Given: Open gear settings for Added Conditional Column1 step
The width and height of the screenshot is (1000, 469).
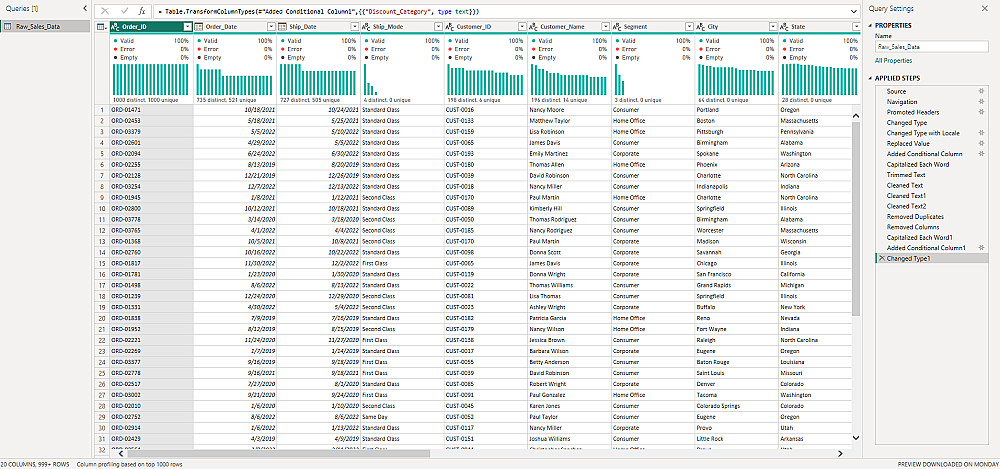Looking at the screenshot, I should click(981, 248).
